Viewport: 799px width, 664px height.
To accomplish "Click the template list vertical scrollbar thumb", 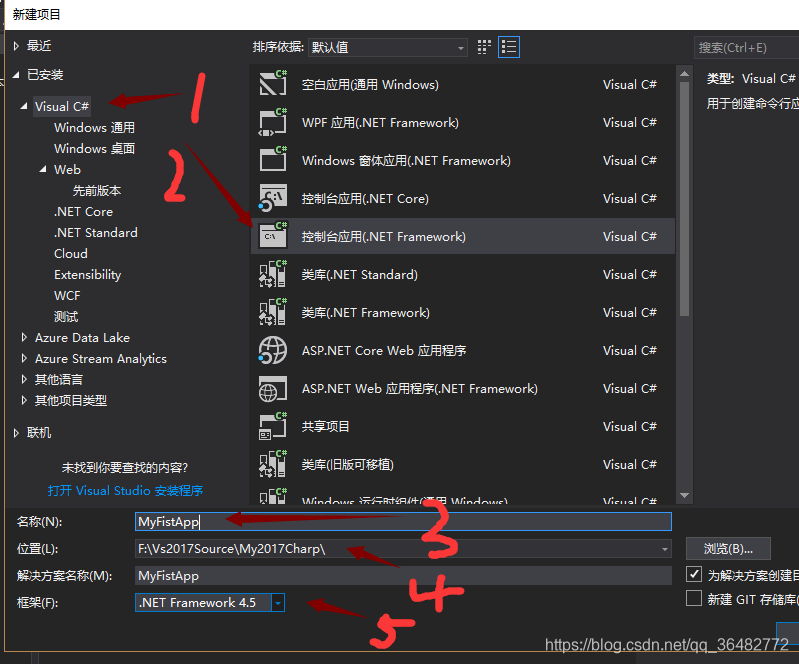I will pyautogui.click(x=684, y=199).
